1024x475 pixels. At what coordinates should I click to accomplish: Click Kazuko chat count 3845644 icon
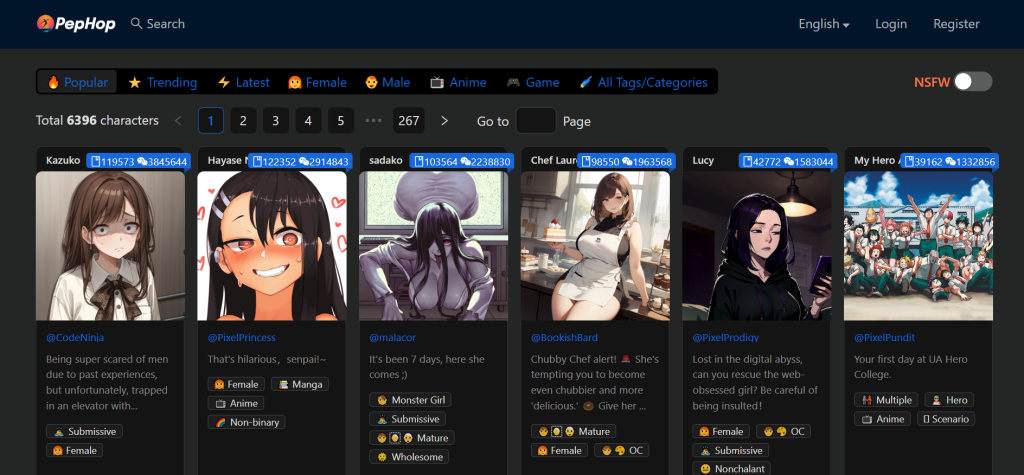142,161
